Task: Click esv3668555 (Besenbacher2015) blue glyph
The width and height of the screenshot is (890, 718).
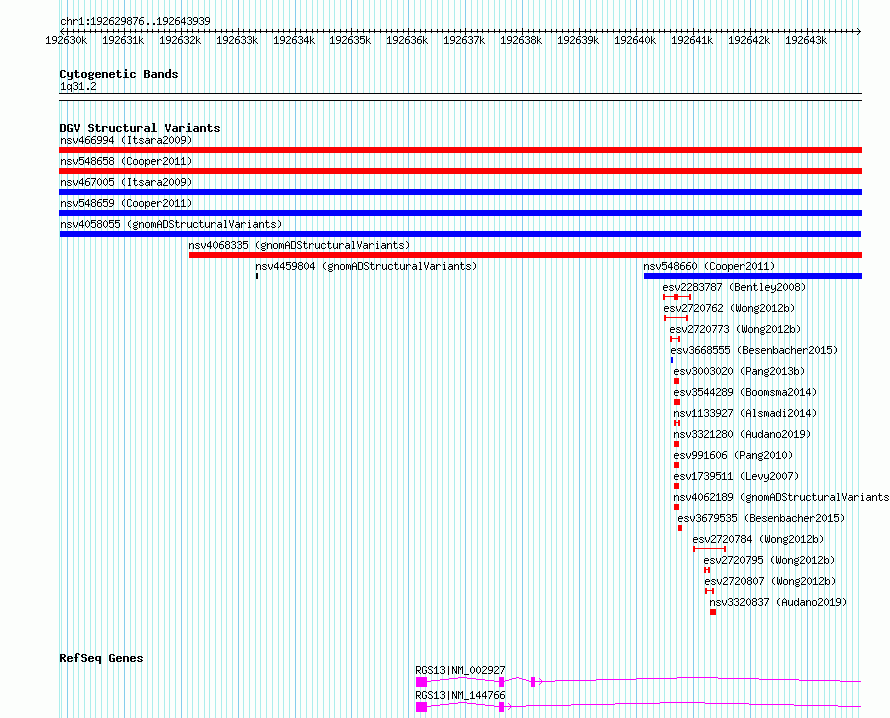Action: pos(672,360)
